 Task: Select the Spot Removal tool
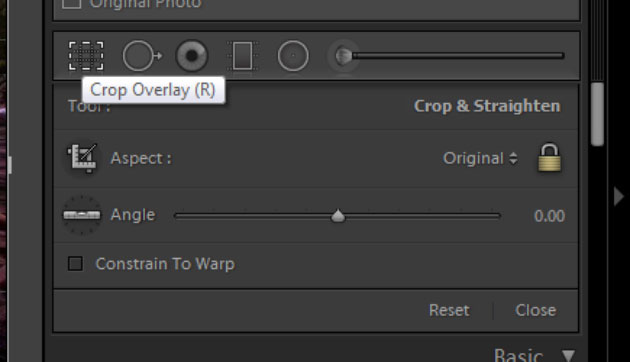142,56
